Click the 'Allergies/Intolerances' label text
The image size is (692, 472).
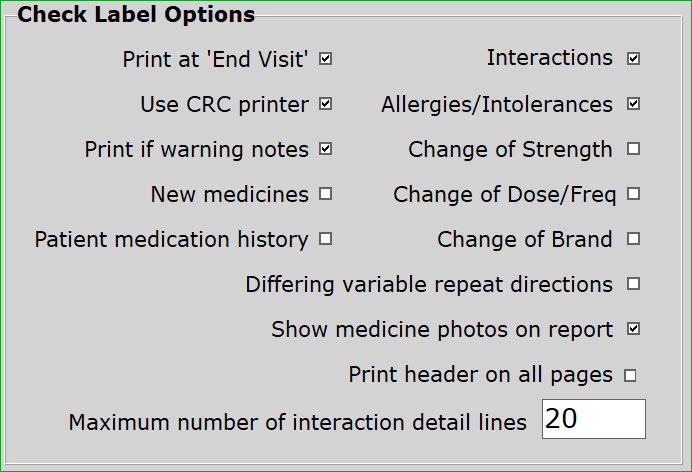(x=497, y=104)
